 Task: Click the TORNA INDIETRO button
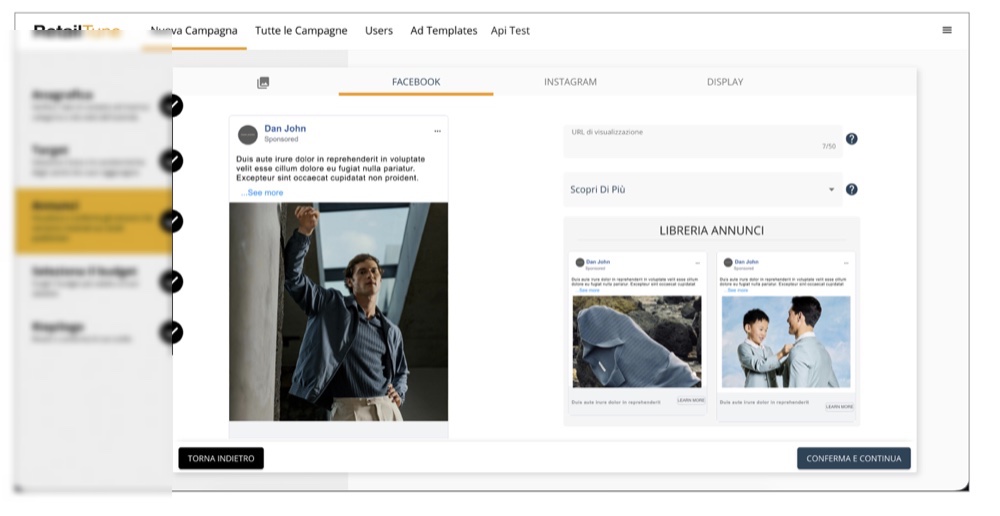click(221, 458)
